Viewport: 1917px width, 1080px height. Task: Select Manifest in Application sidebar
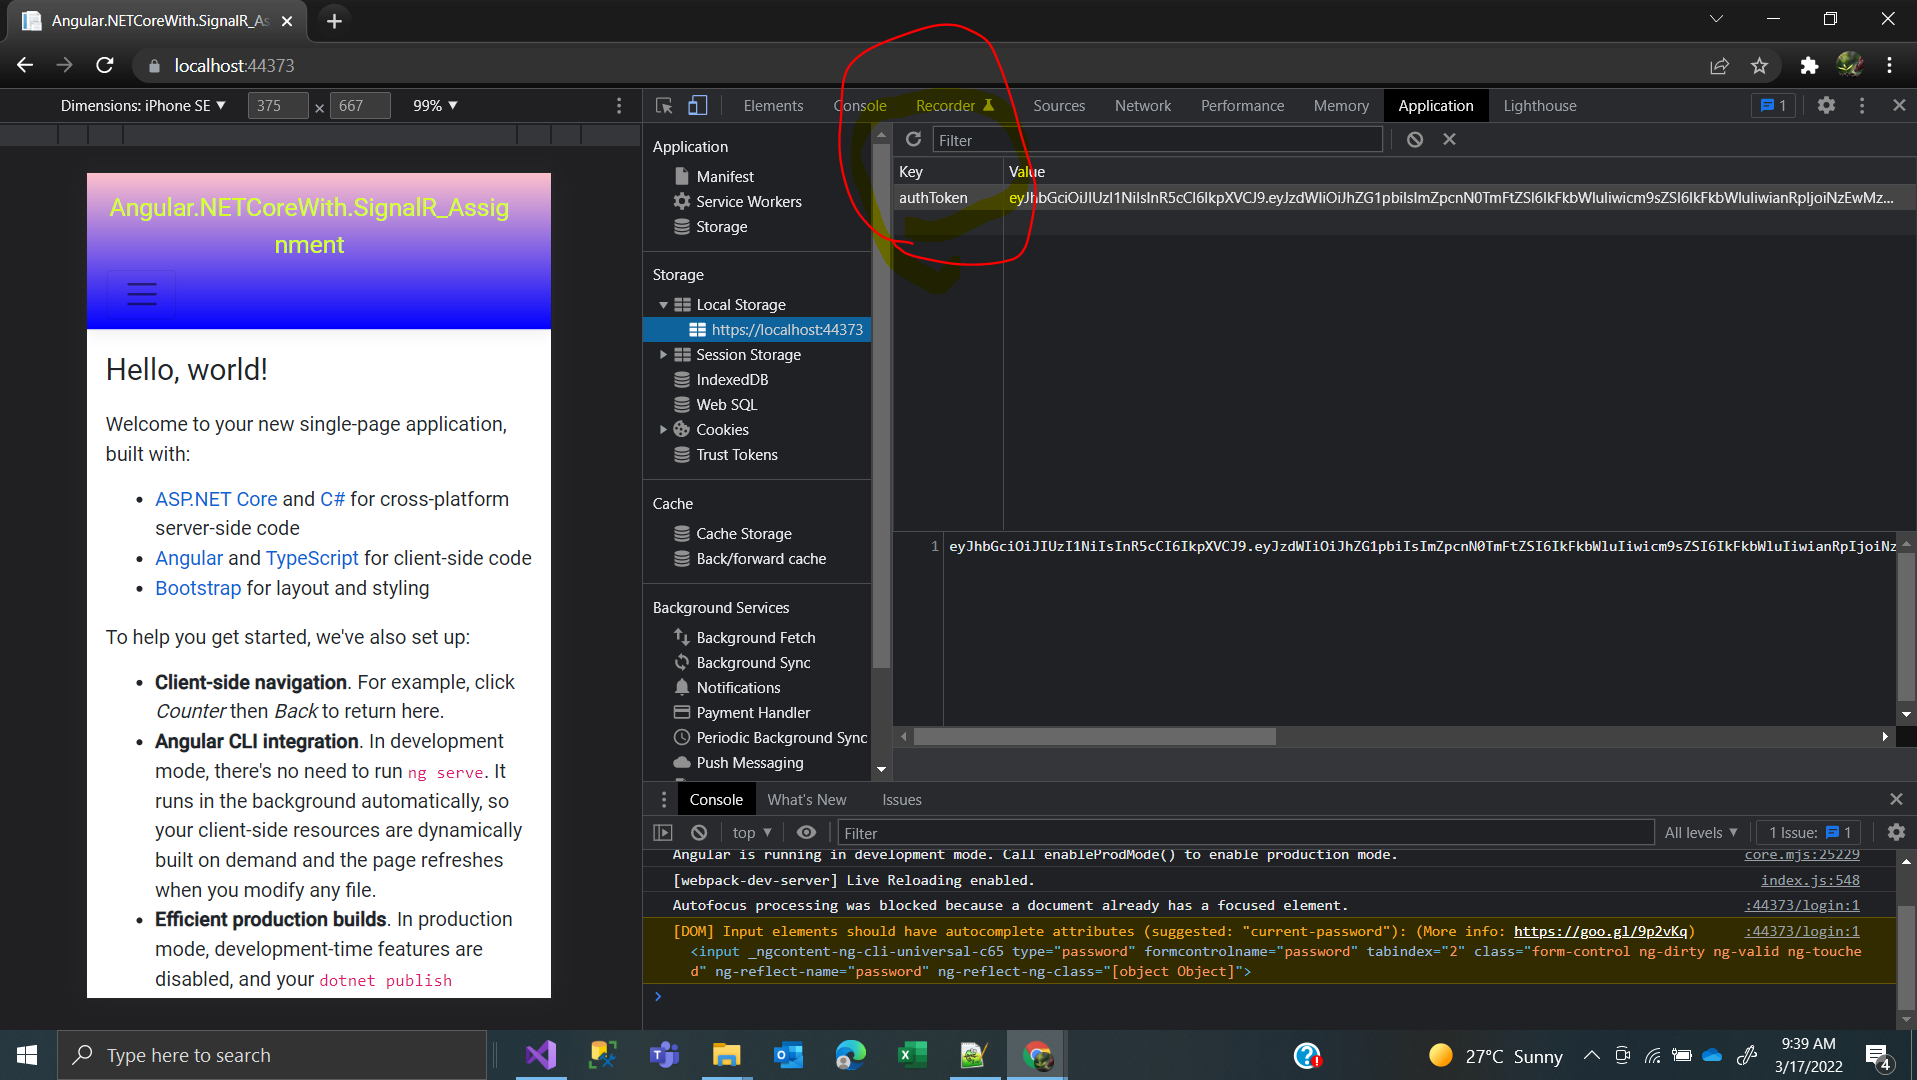[x=724, y=177]
